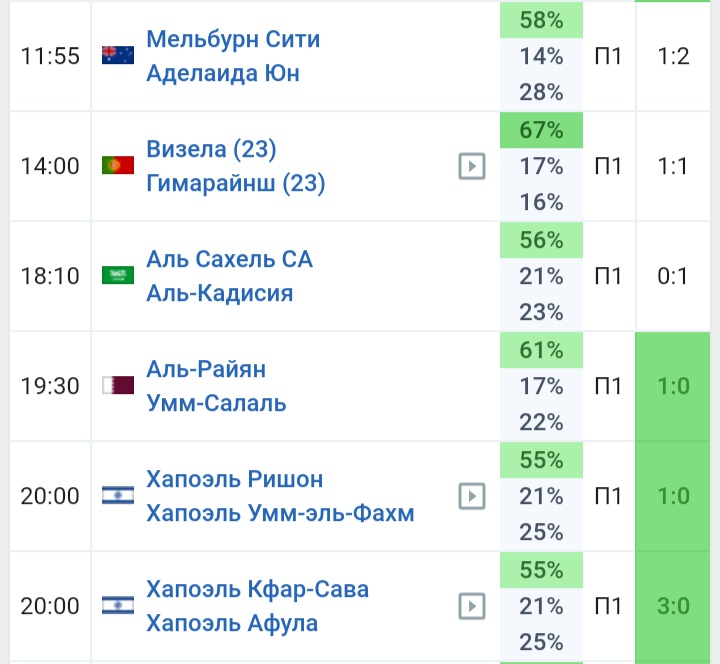The image size is (720, 664).
Task: Click 1:2 score of Мельбурн Сити match
Action: pos(674,56)
